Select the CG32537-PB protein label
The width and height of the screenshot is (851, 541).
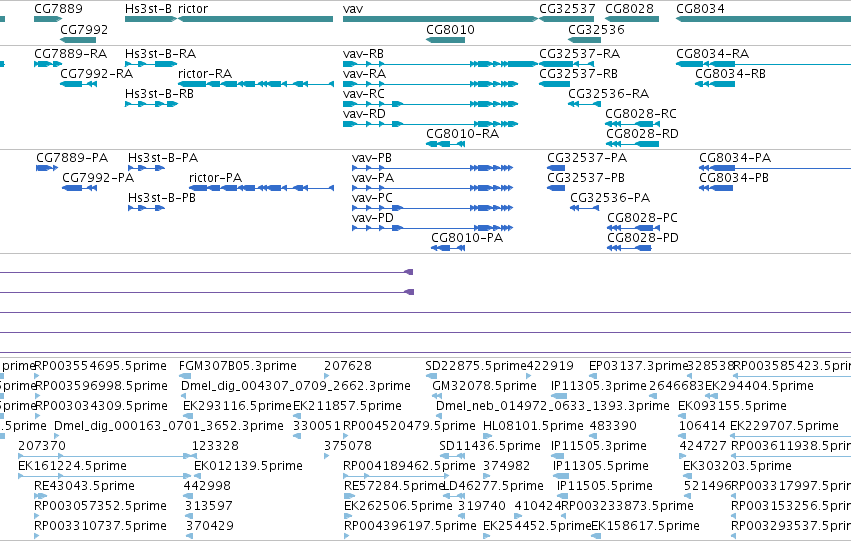pyautogui.click(x=586, y=177)
